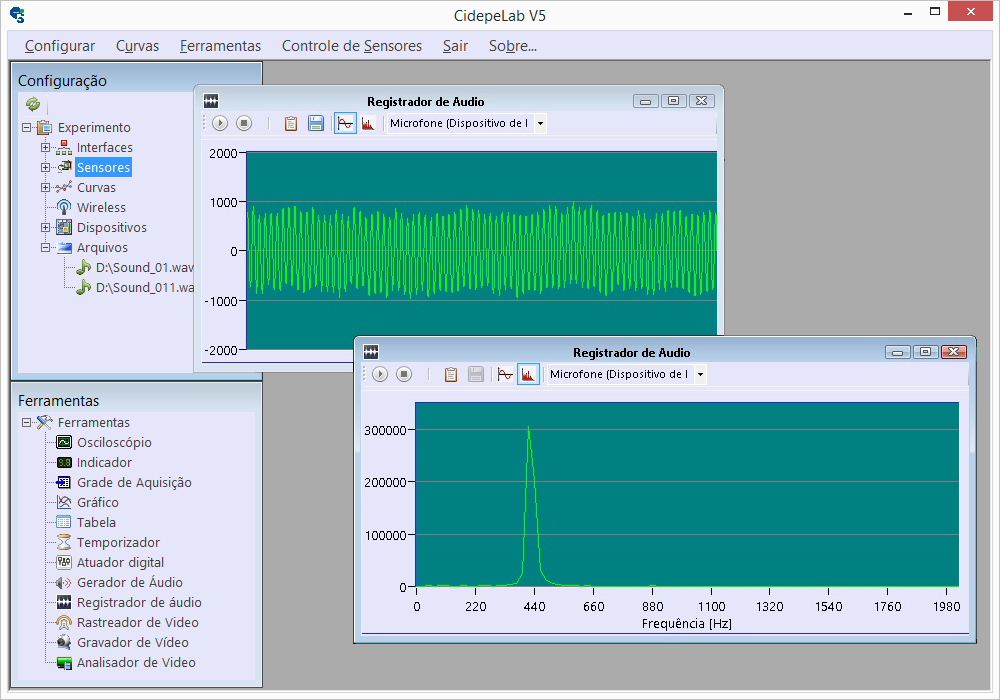The image size is (1000, 700).
Task: Collapse the Arquivos tree node
Action: coord(45,247)
